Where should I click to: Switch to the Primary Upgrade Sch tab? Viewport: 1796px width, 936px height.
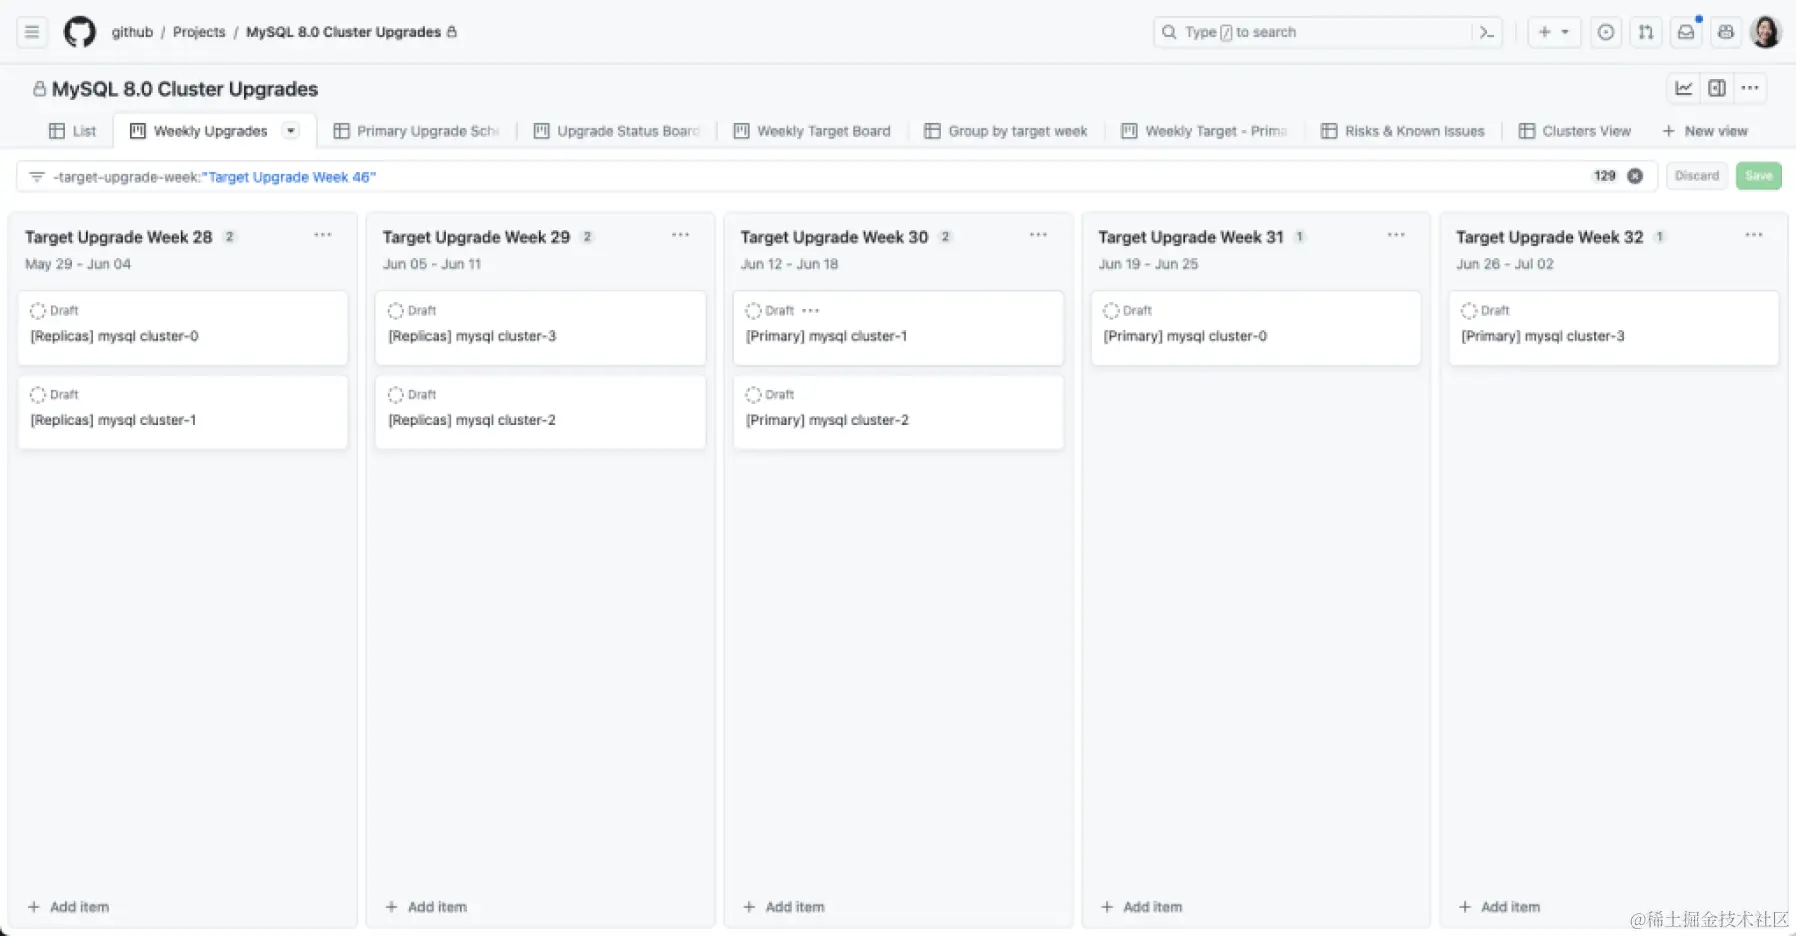click(x=416, y=131)
